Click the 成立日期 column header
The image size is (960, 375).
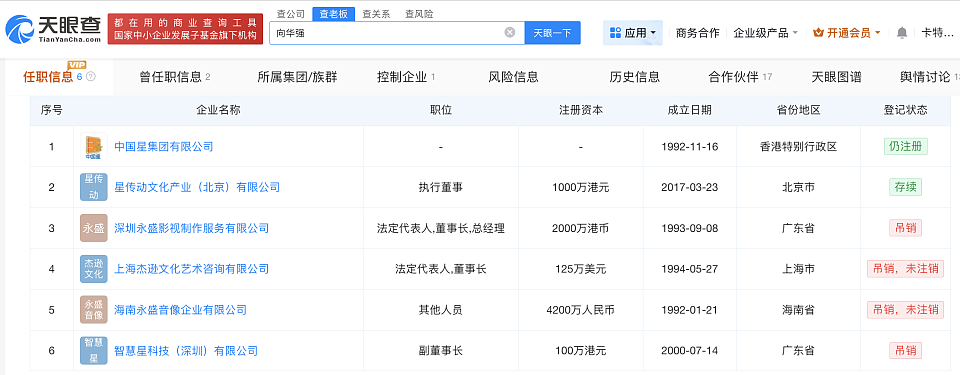(x=689, y=110)
